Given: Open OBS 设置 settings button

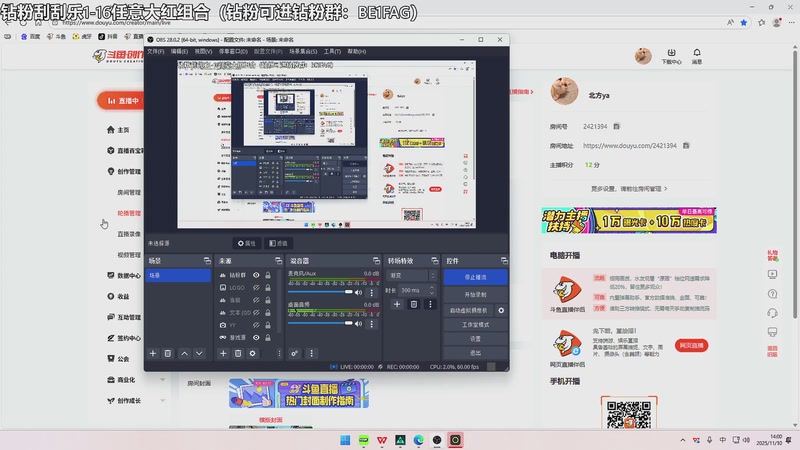Looking at the screenshot, I should [x=476, y=339].
